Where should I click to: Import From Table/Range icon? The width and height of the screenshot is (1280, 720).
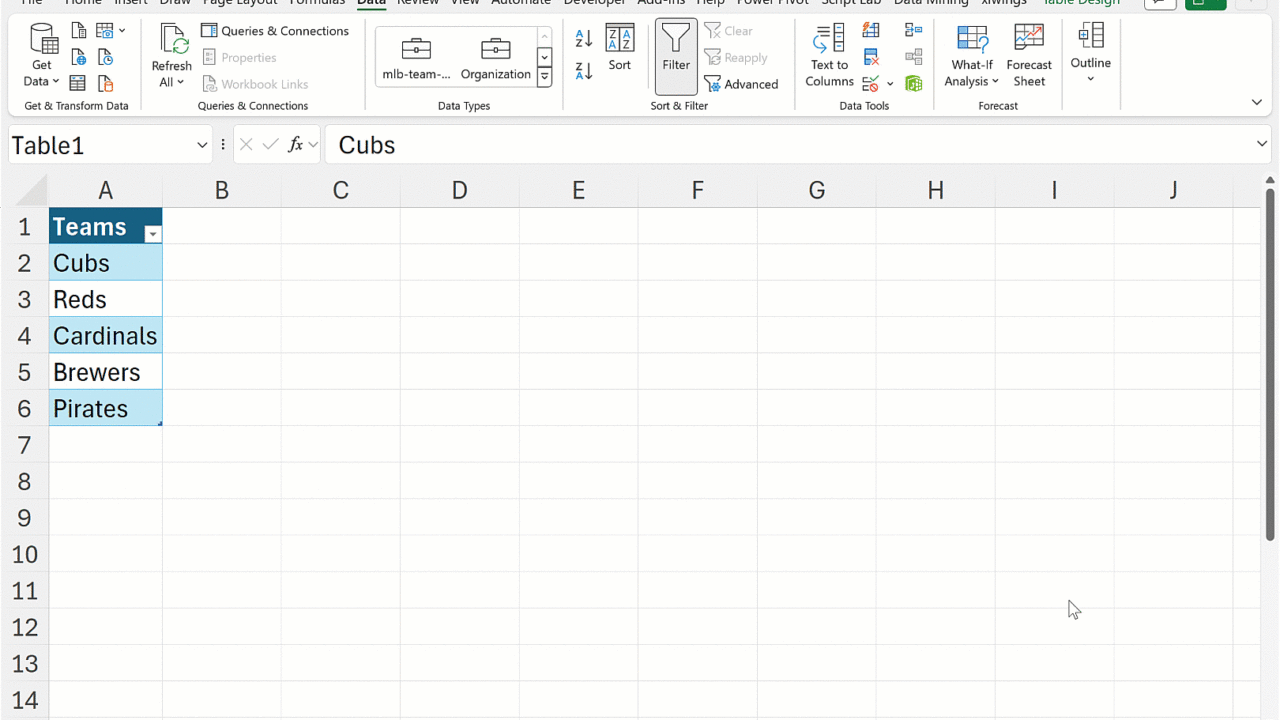coord(78,84)
